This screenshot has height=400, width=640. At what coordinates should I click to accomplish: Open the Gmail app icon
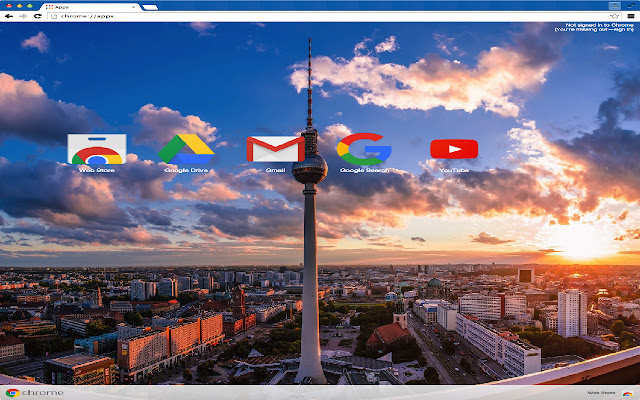tap(276, 149)
